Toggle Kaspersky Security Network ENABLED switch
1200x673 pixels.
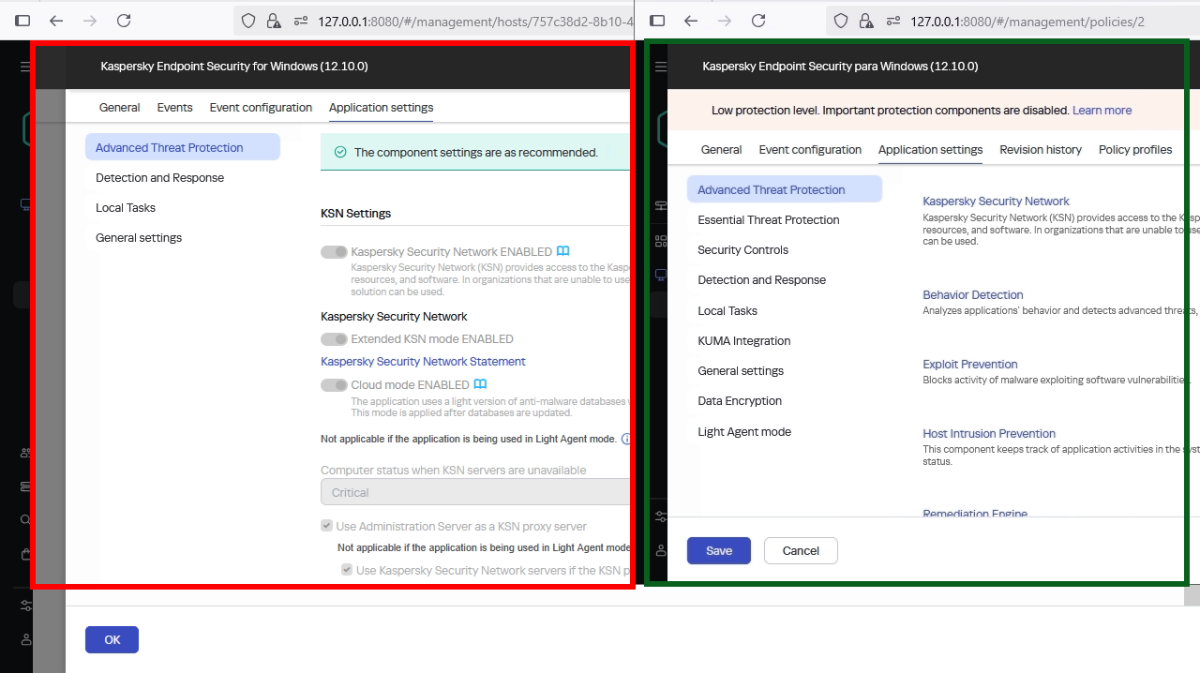334,252
